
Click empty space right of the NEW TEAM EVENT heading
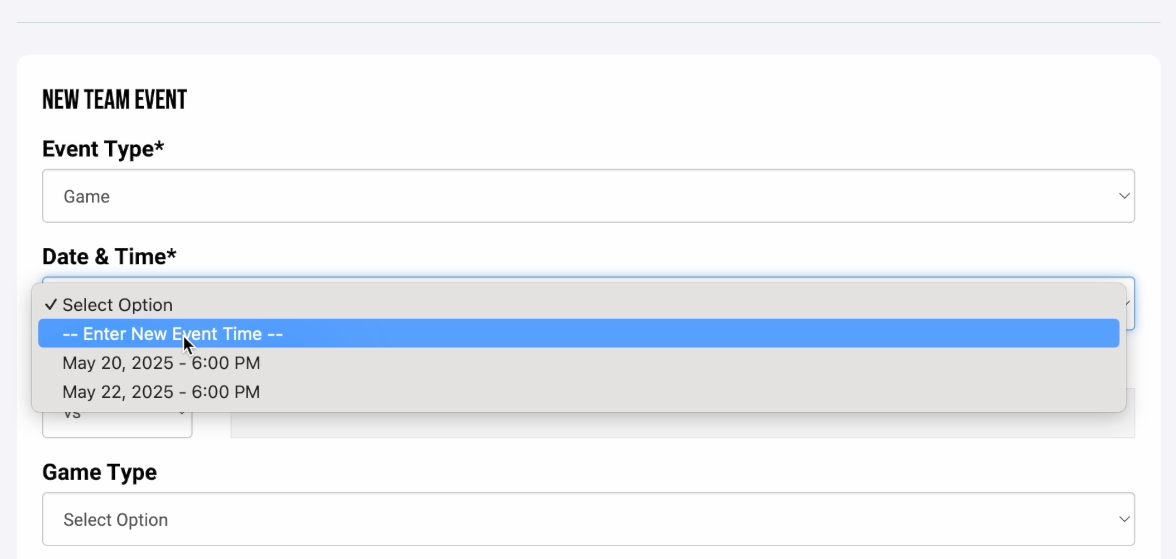pyautogui.click(x=650, y=100)
